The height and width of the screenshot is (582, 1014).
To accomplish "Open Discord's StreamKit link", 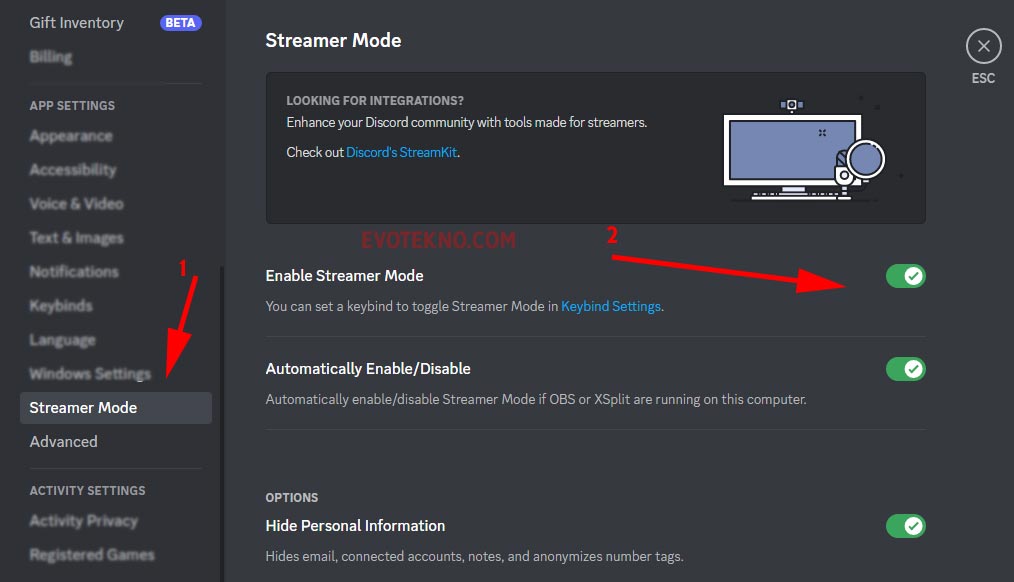I will 403,152.
